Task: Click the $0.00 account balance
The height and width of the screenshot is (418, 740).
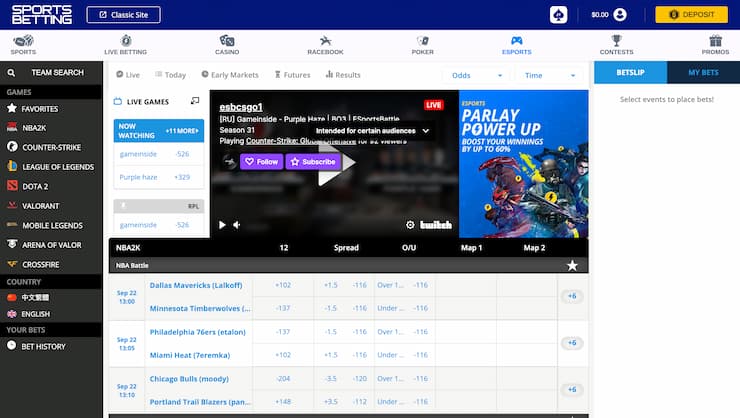Action: tap(600, 15)
